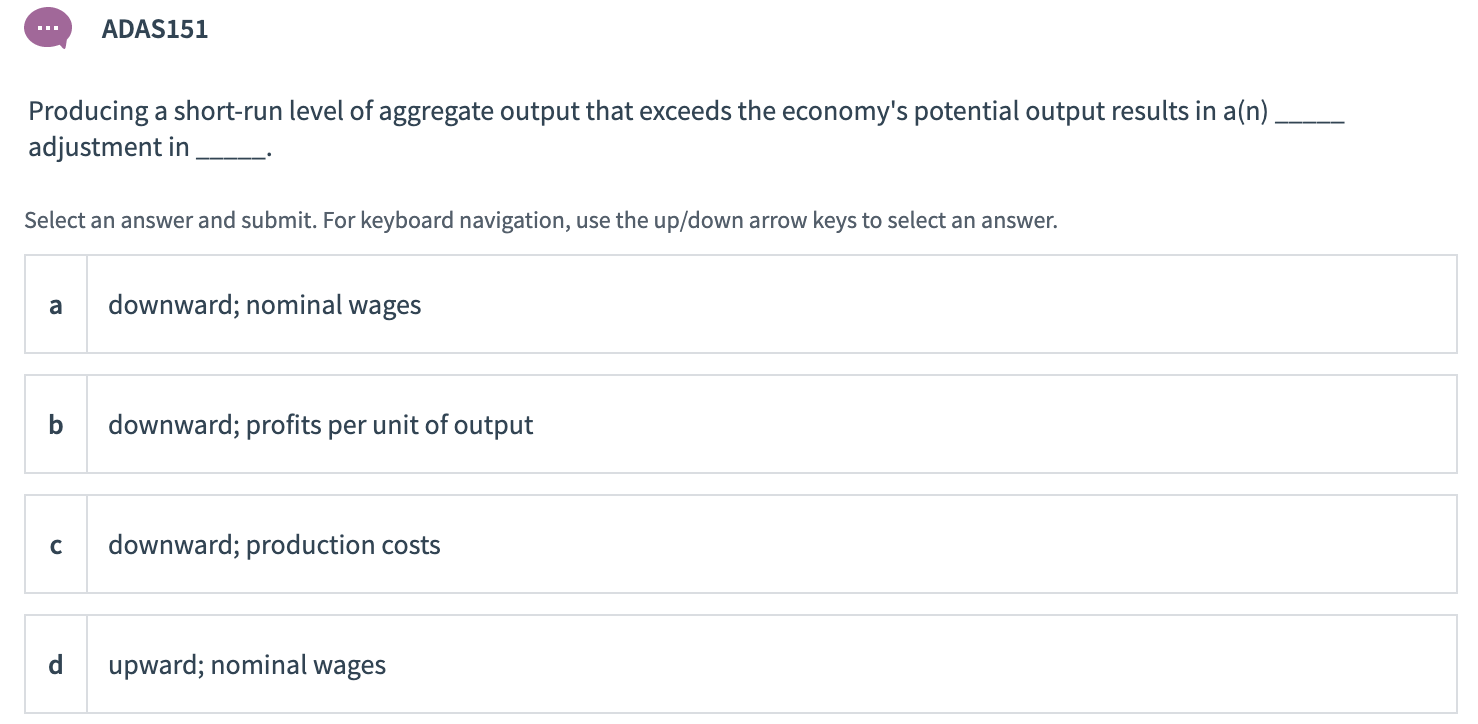Click the letter 'c' option cell
Screen dimensions: 1478x724
point(56,545)
